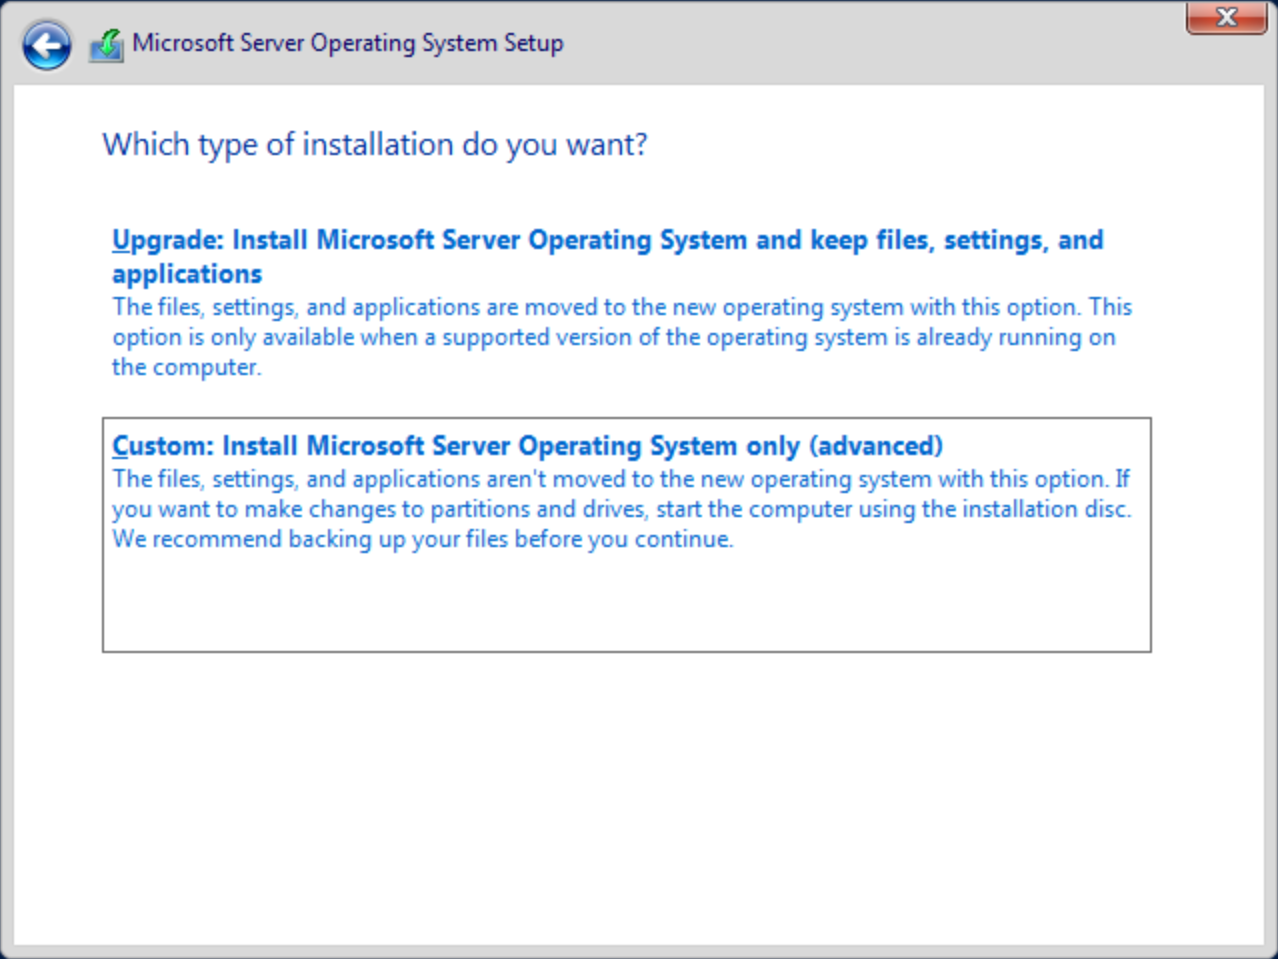Click the Upgrade option heading text
Image resolution: width=1278 pixels, height=959 pixels.
[606, 240]
